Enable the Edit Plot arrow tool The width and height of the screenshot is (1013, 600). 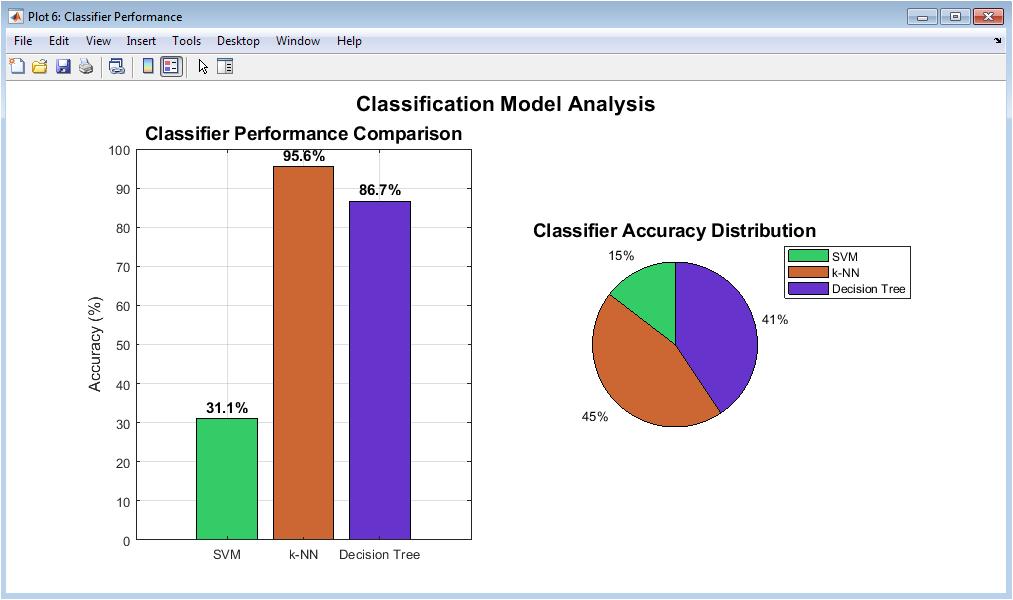(203, 67)
